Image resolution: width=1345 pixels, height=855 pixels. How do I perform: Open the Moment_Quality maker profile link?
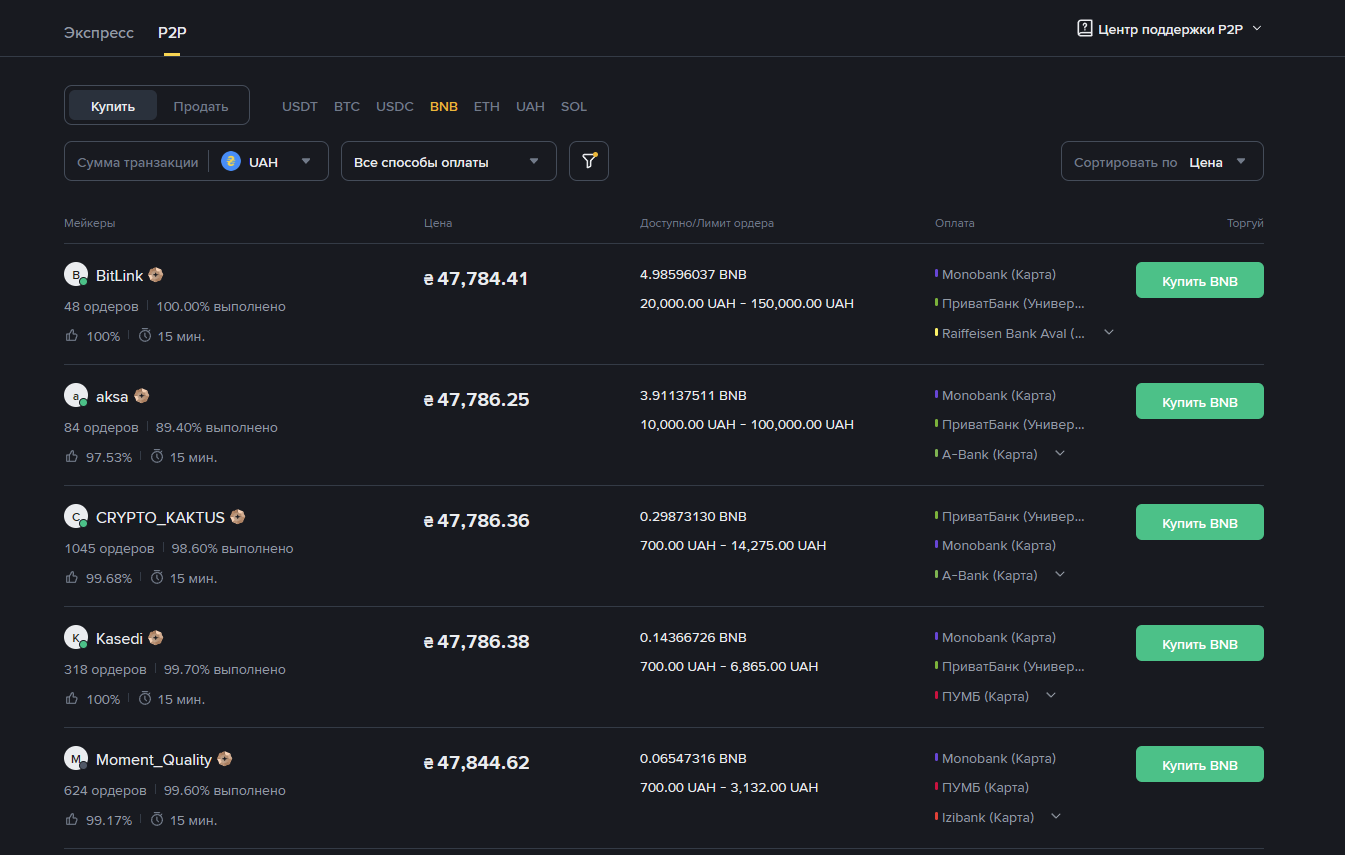coord(153,760)
